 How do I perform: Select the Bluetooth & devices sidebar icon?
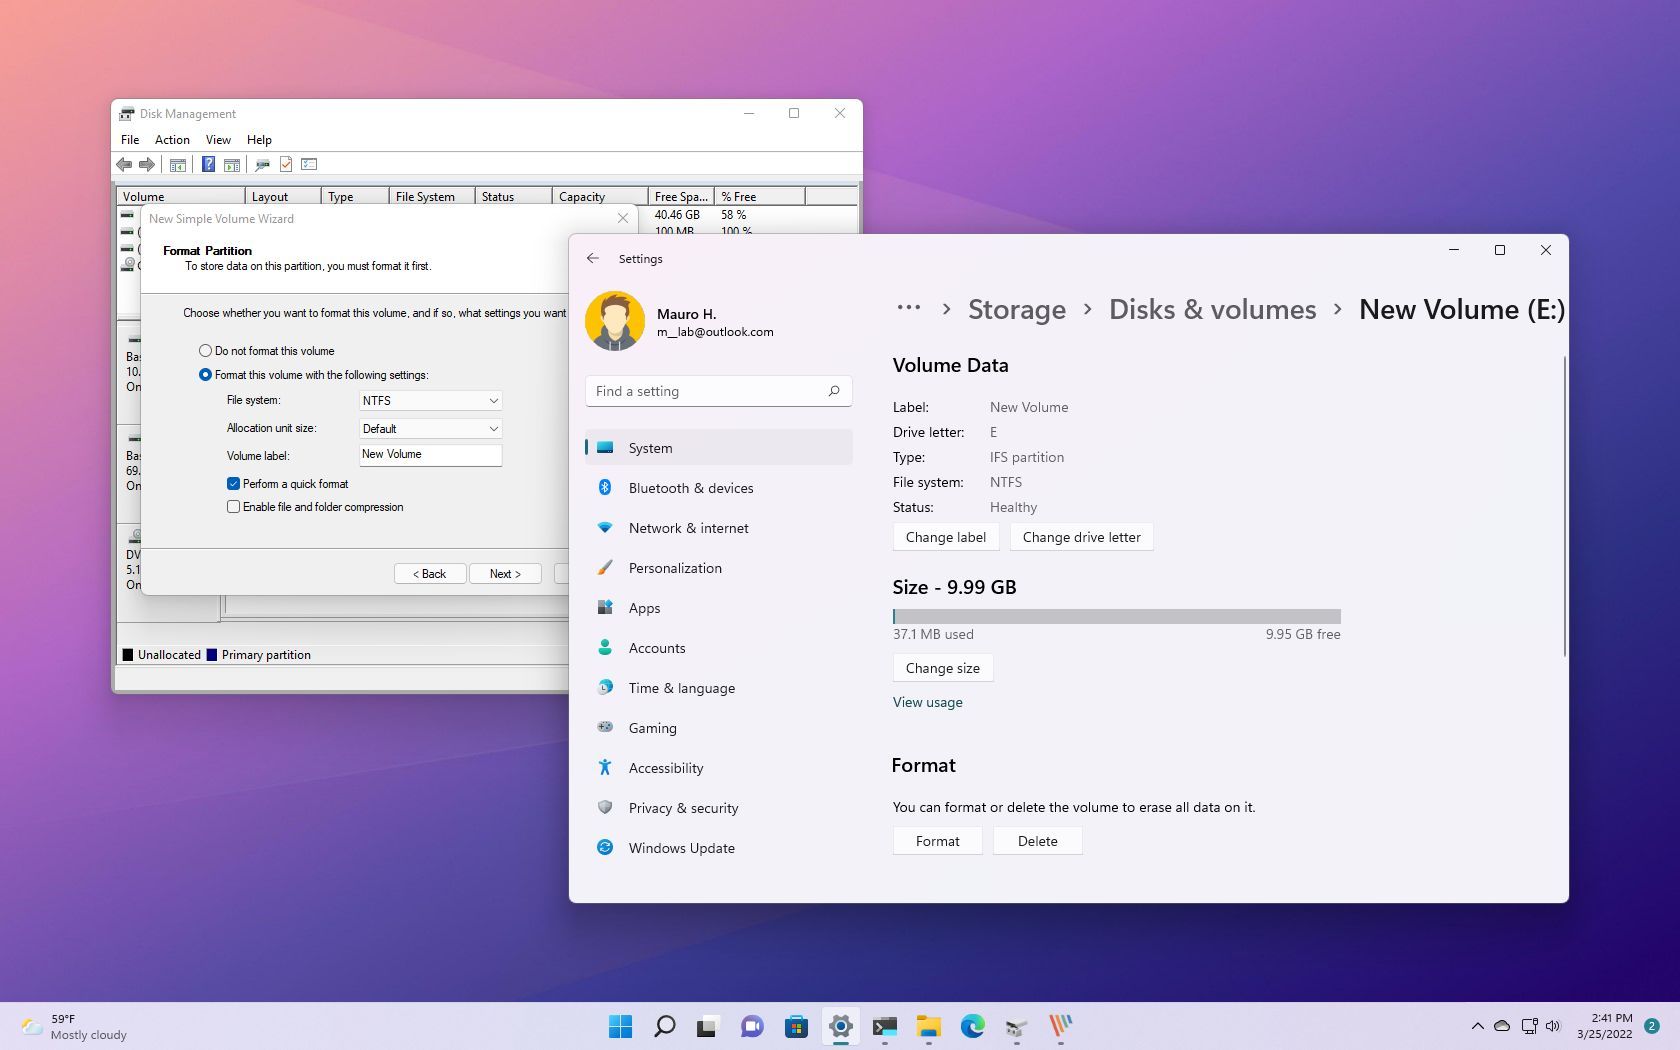[x=606, y=488]
